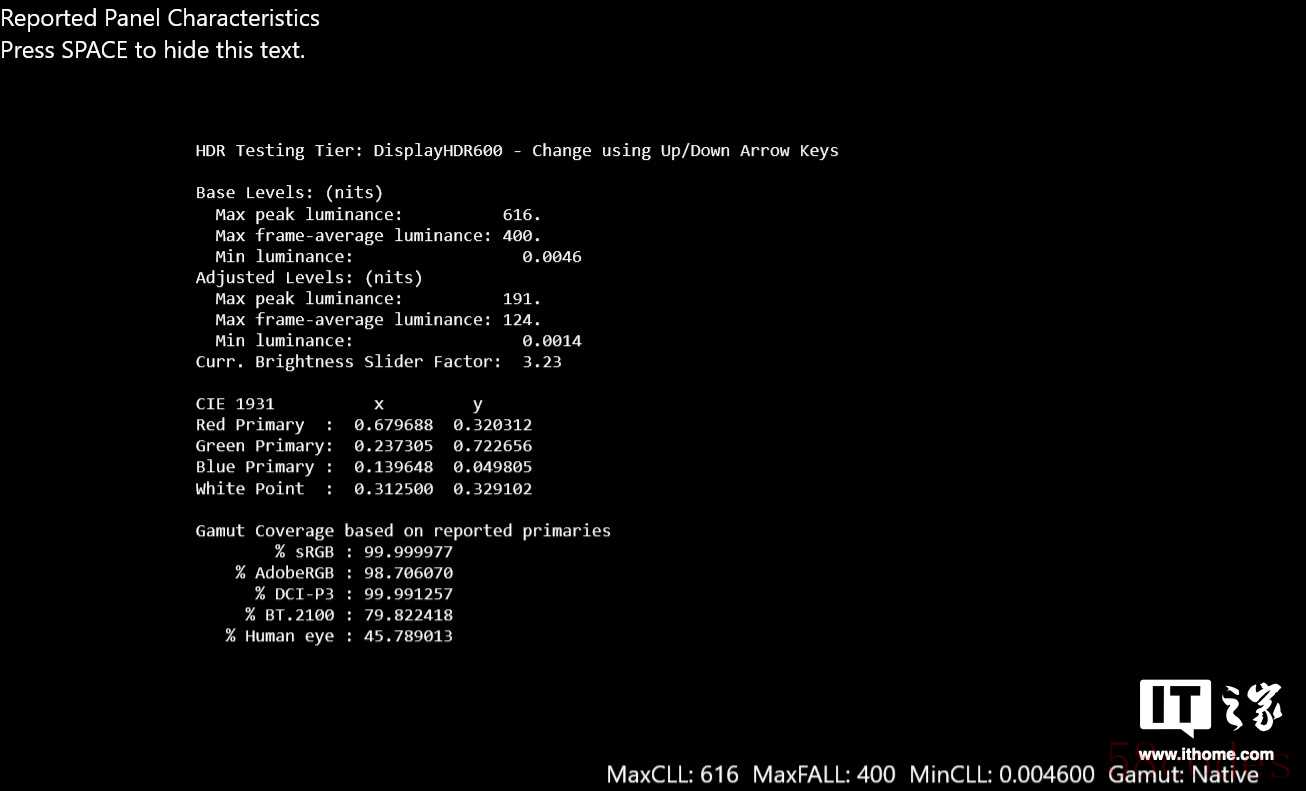Click the Green Primary coordinates row
Viewport: 1306px width, 791px height.
click(x=364, y=446)
